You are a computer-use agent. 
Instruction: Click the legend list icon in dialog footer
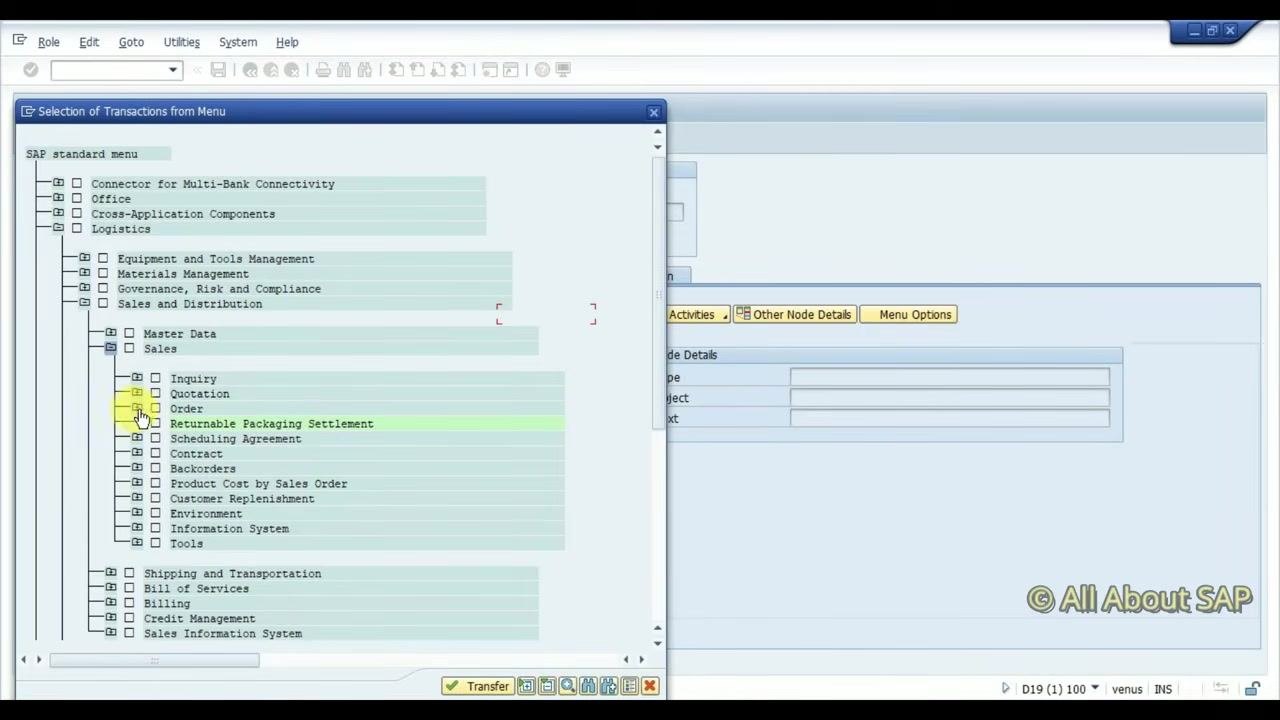point(629,686)
